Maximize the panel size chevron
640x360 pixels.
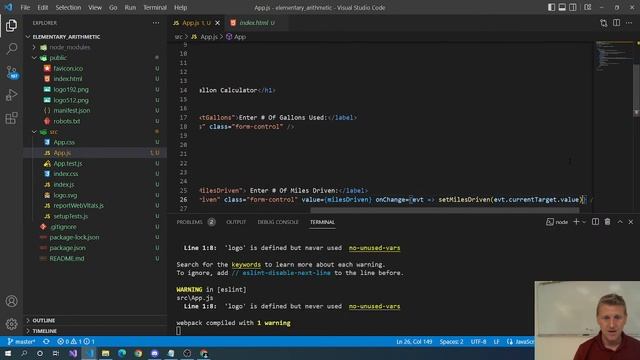620,222
